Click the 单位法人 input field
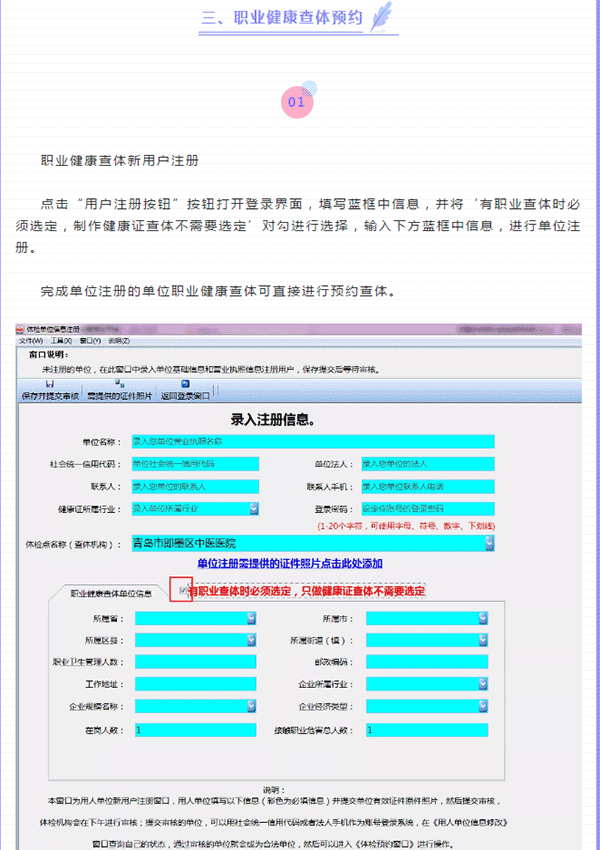600x850 pixels. pos(428,464)
